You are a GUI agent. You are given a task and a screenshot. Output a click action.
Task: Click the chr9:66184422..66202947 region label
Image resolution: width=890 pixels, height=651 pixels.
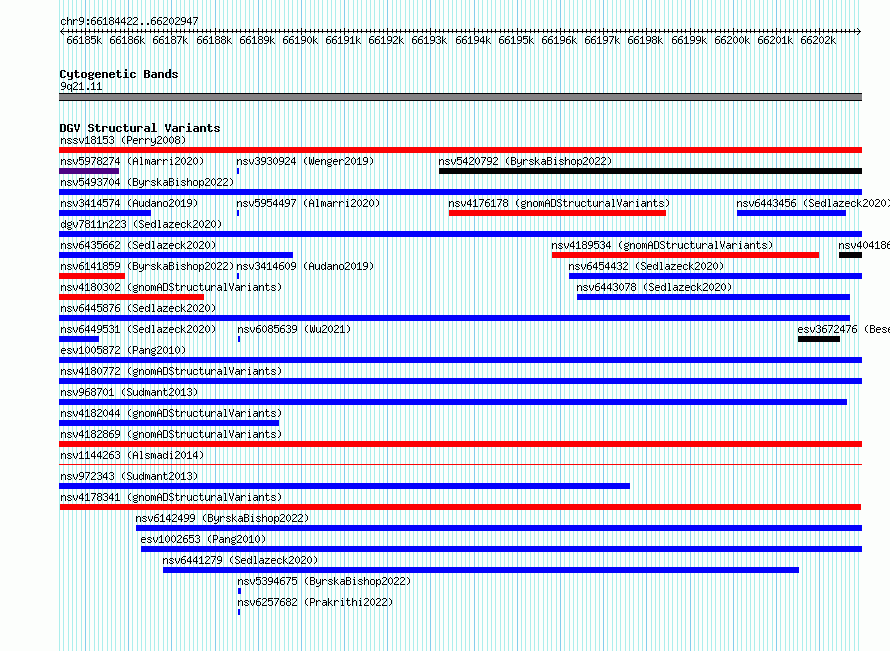[x=129, y=21]
